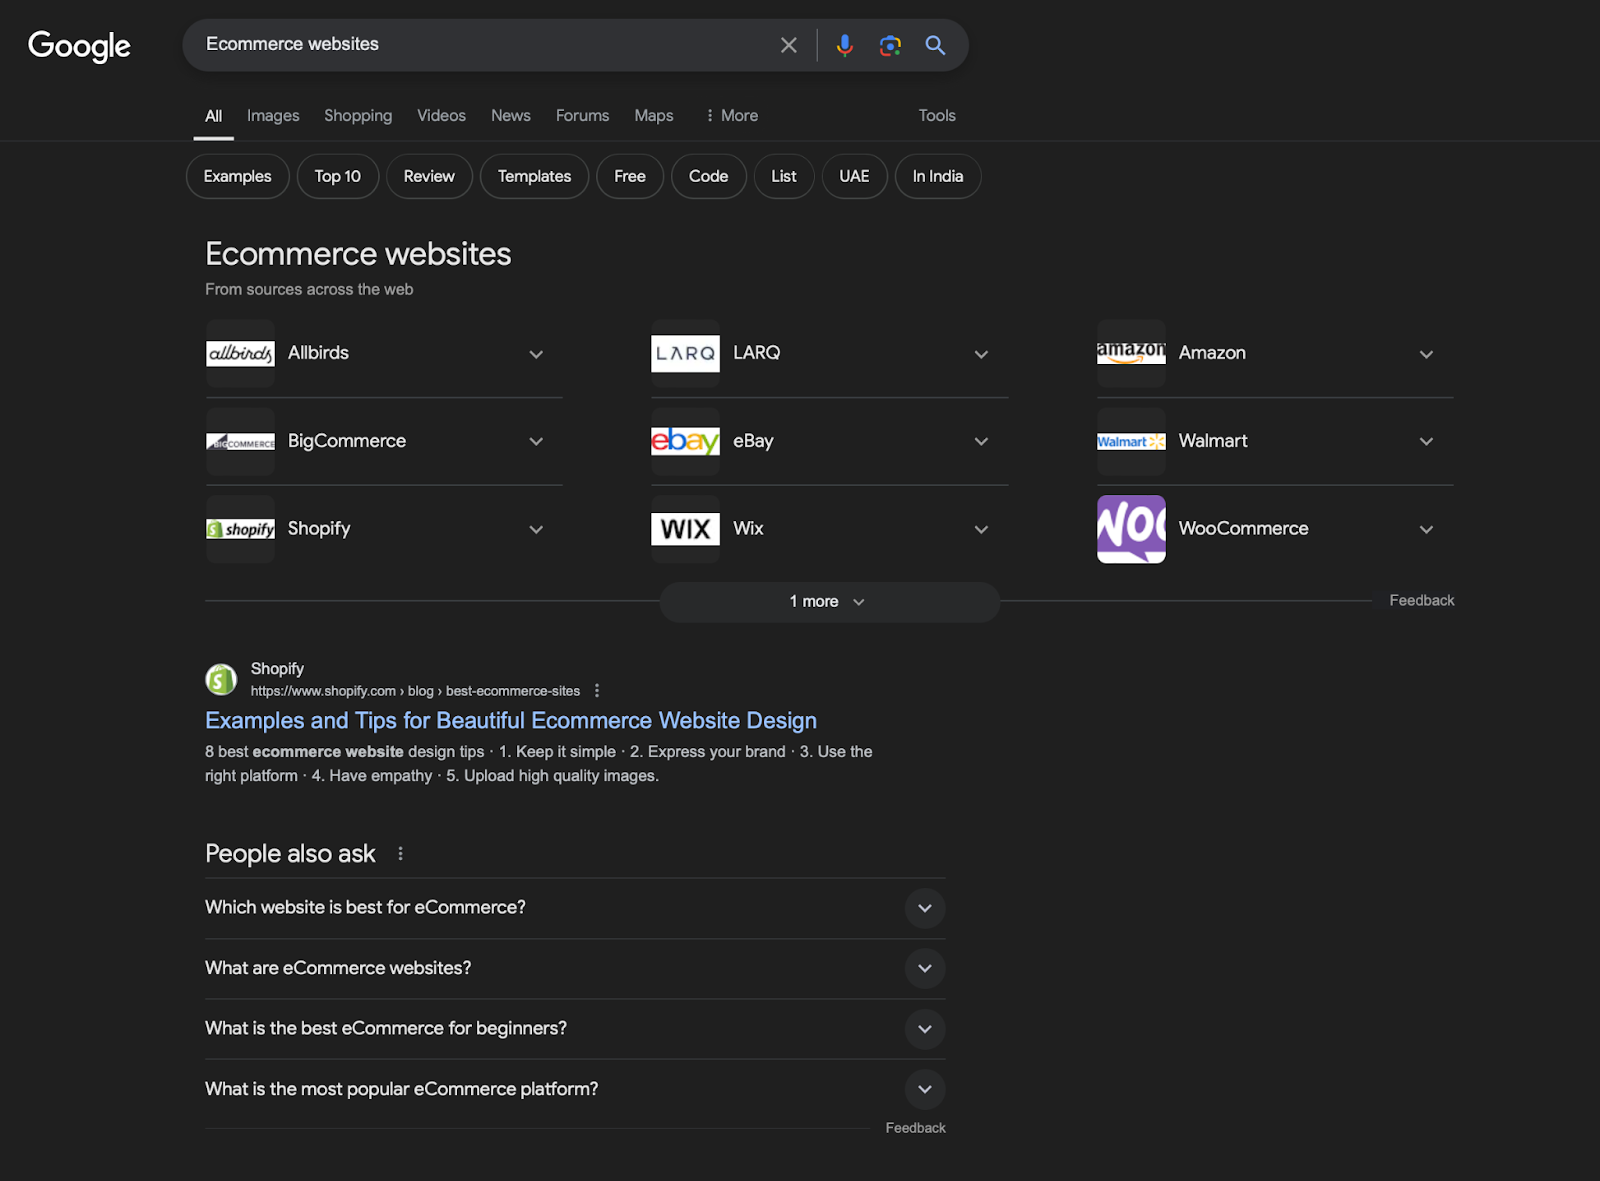Viewport: 1600px width, 1181px height.
Task: Switch to the News tab
Action: click(510, 116)
